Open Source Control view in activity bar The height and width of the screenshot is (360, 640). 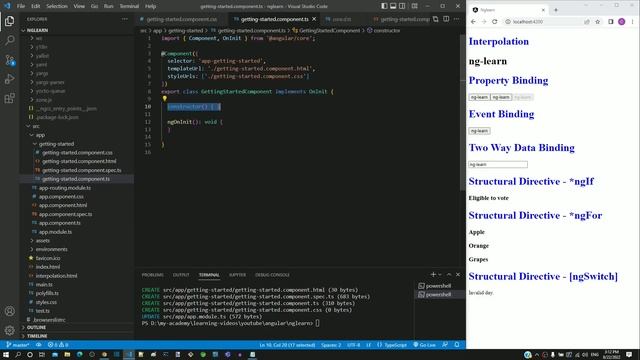(9, 60)
